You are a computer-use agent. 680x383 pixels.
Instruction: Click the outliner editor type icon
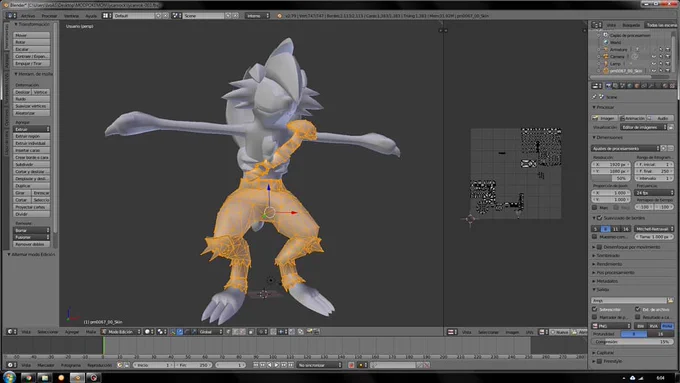[597, 25]
